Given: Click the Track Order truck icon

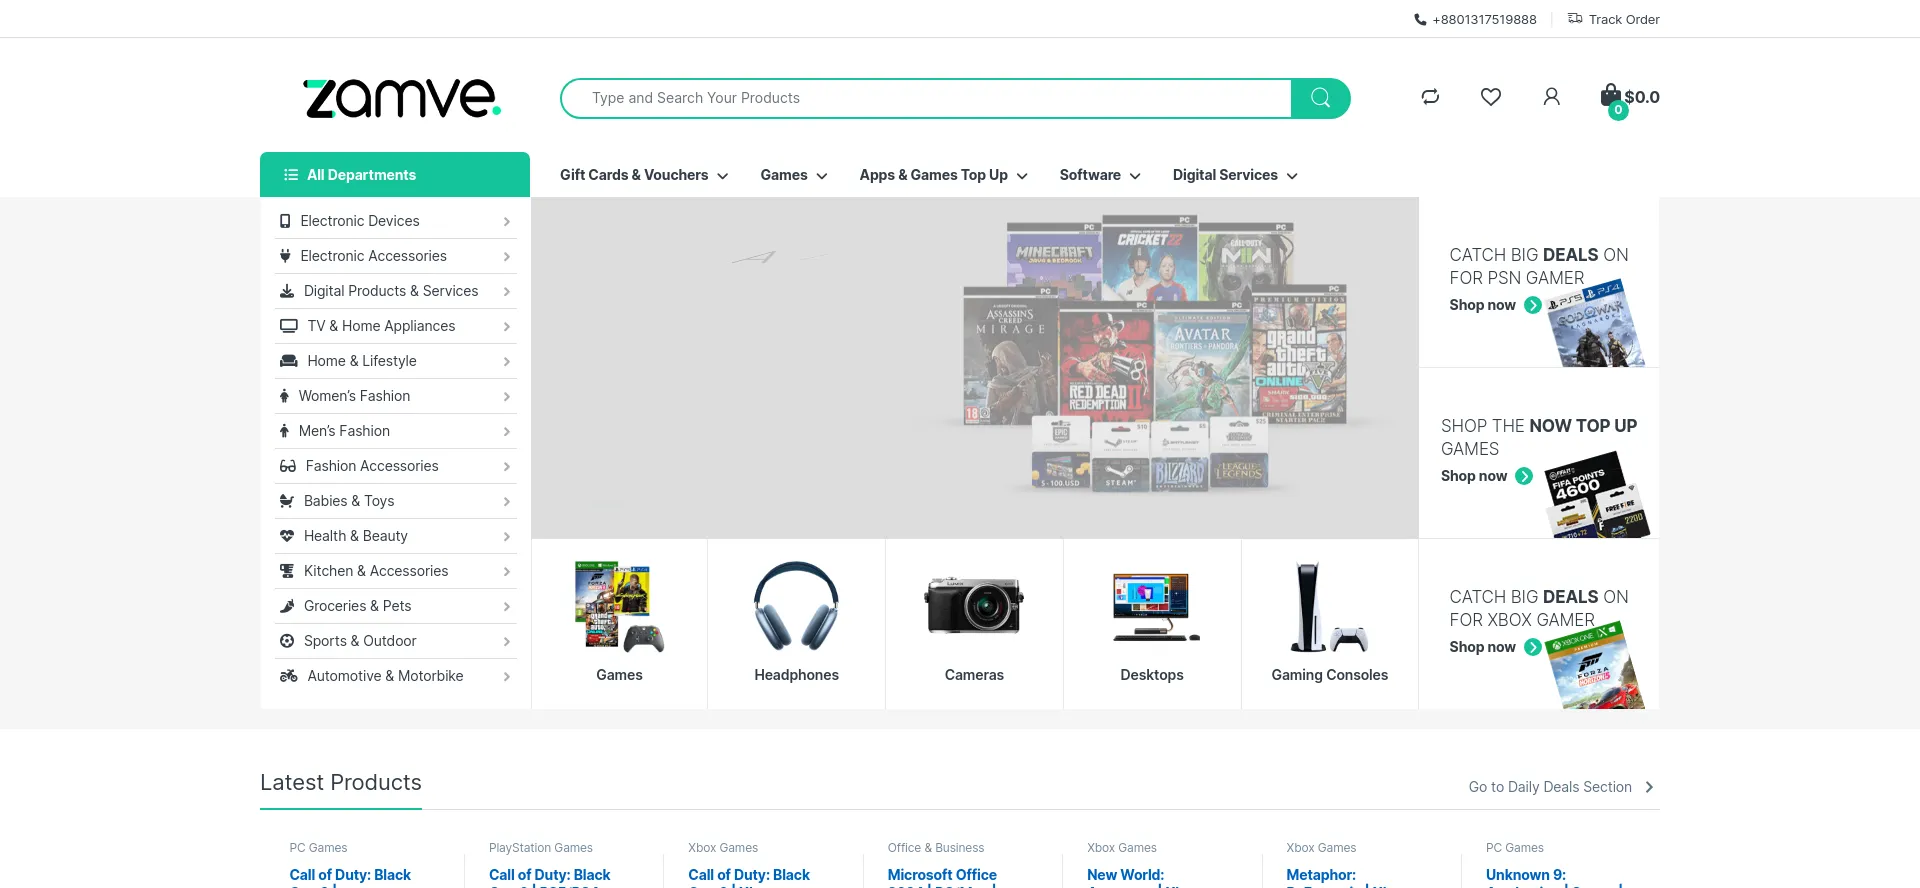Looking at the screenshot, I should (1575, 19).
